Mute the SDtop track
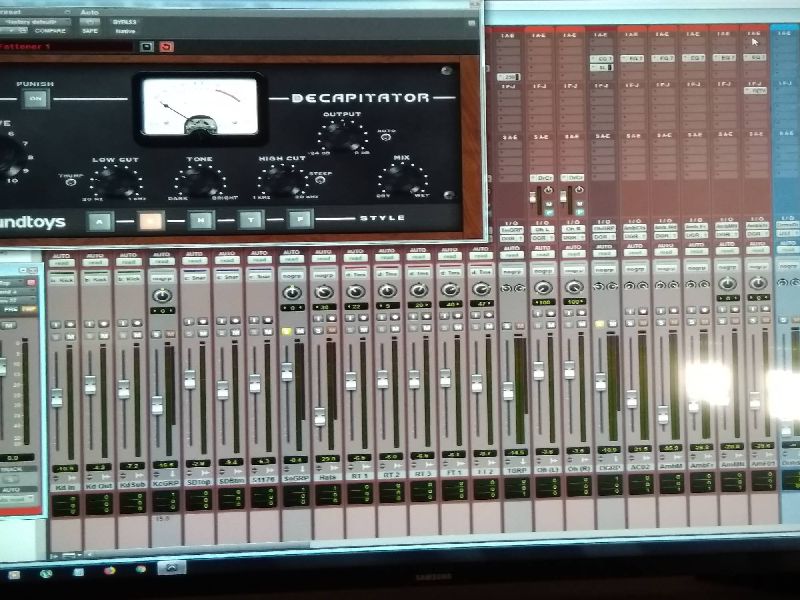Screen dimensions: 800x600 202,333
